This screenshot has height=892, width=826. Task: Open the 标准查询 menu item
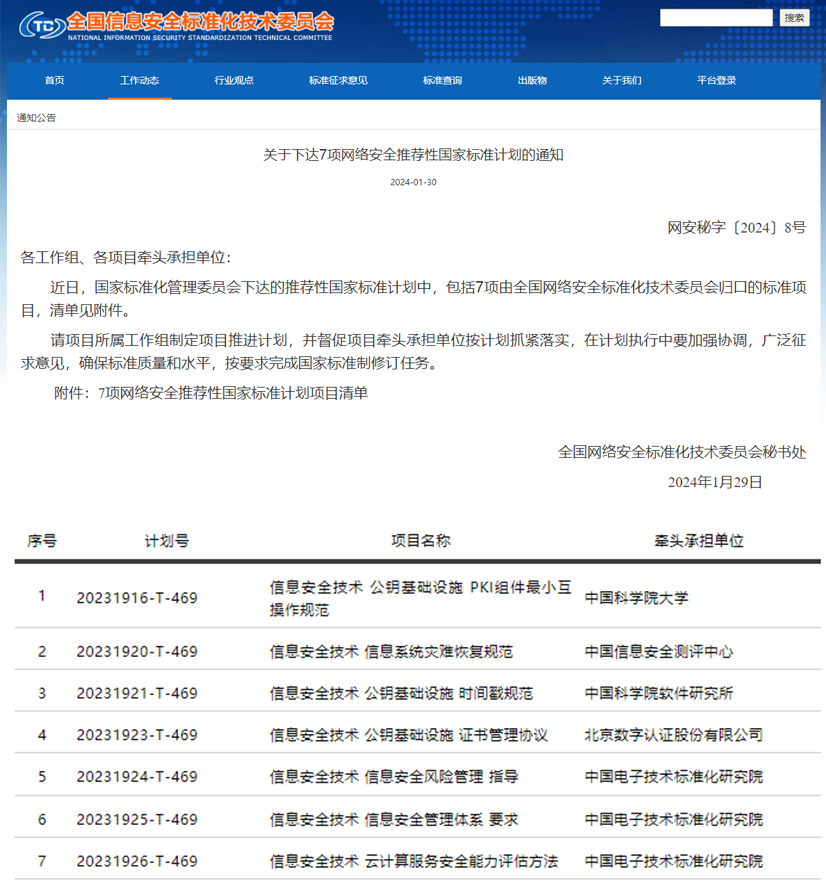(x=442, y=80)
